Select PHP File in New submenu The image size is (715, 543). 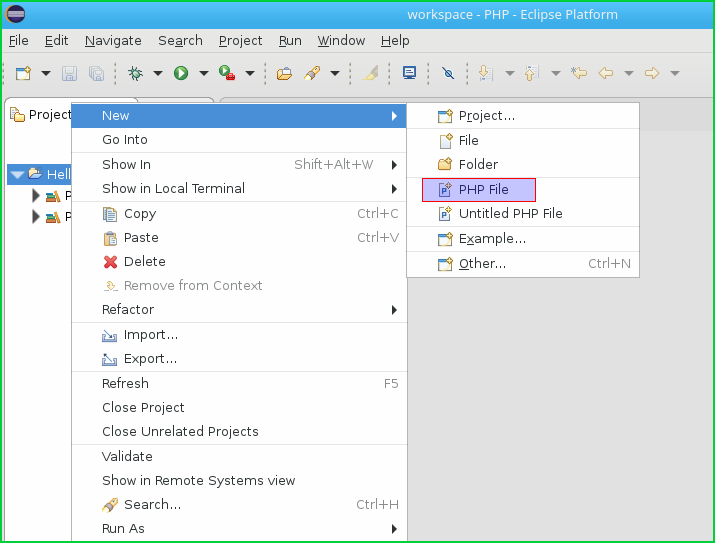pyautogui.click(x=523, y=190)
